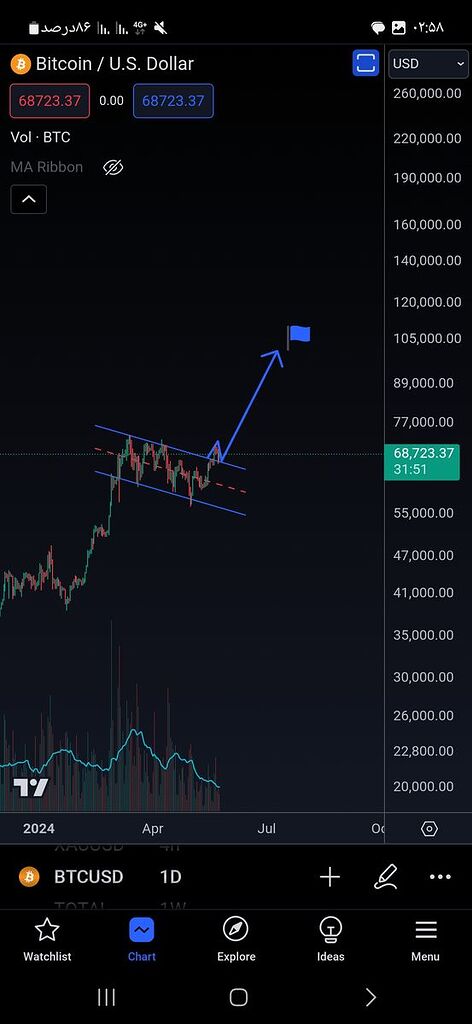Tap the TradingView logo on the chart

tap(31, 788)
